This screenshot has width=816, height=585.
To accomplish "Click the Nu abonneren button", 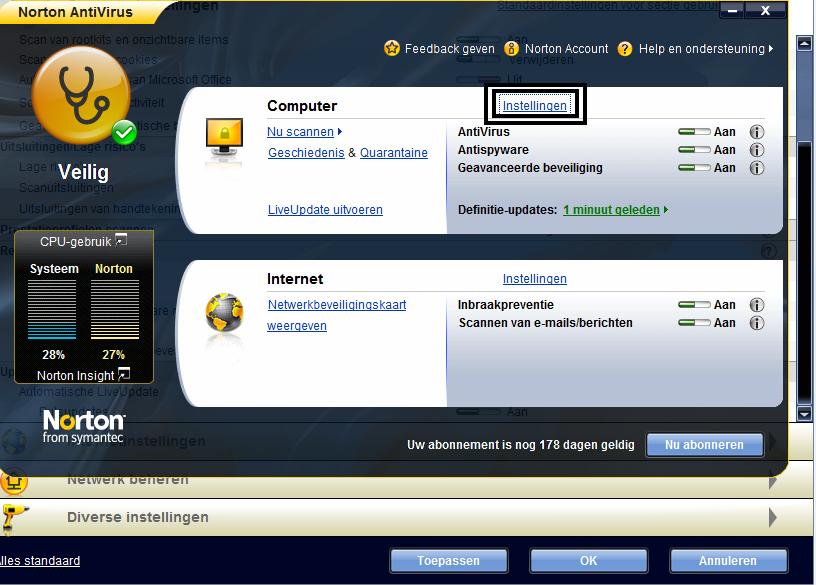I will click(704, 445).
